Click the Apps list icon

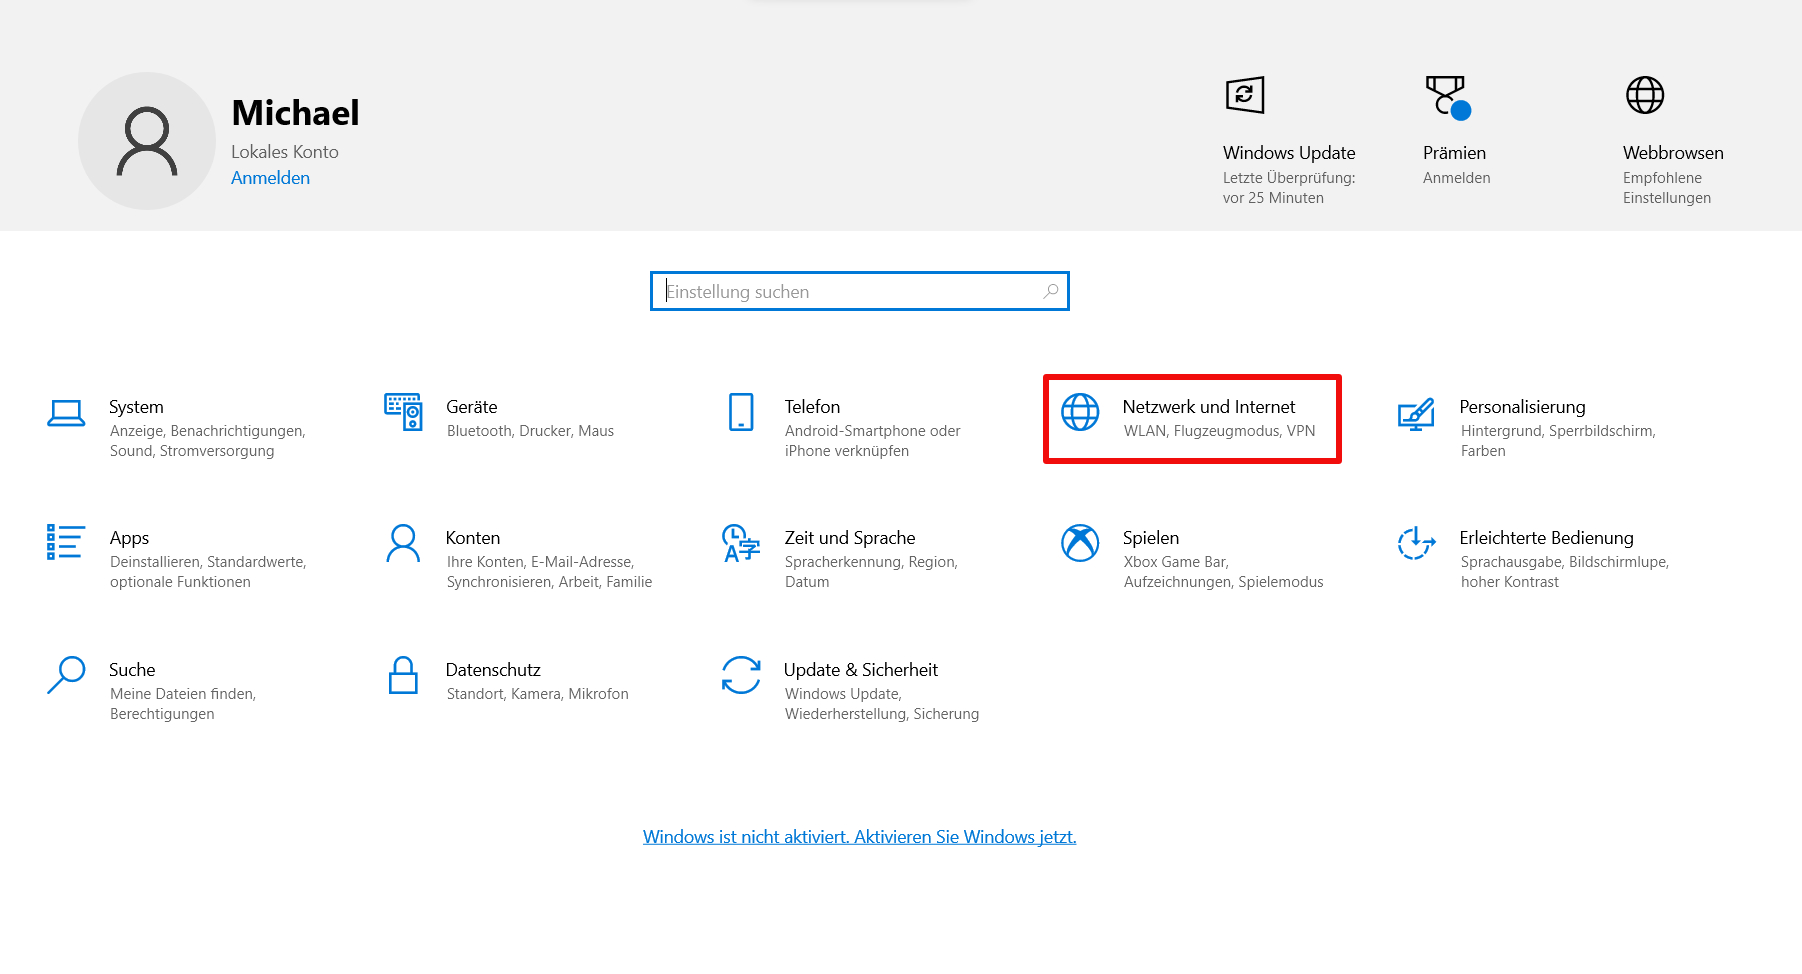point(65,542)
